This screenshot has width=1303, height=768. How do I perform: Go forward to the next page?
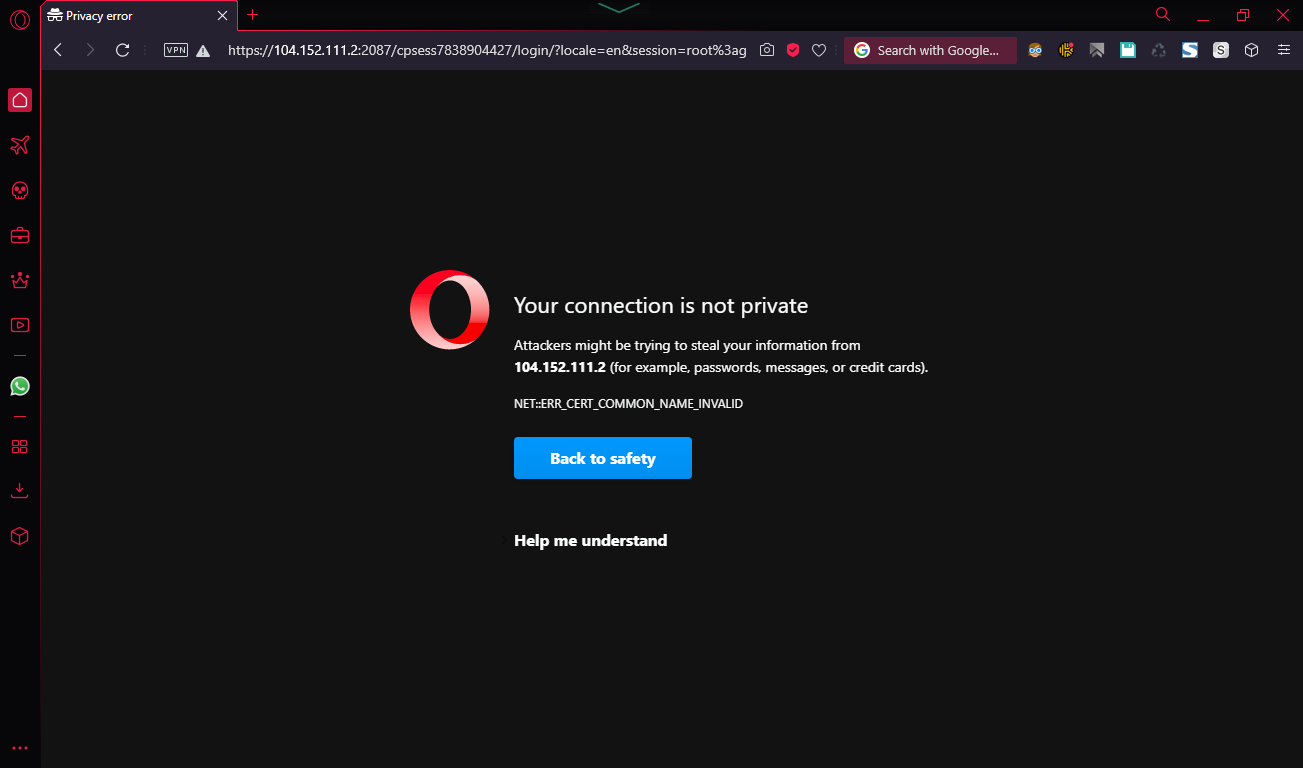(90, 50)
